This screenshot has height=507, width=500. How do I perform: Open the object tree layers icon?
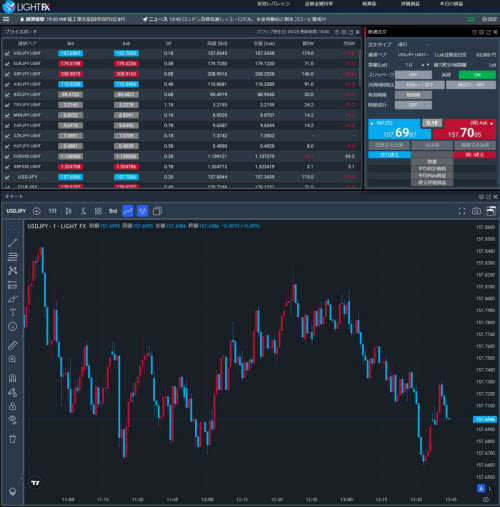[13, 491]
